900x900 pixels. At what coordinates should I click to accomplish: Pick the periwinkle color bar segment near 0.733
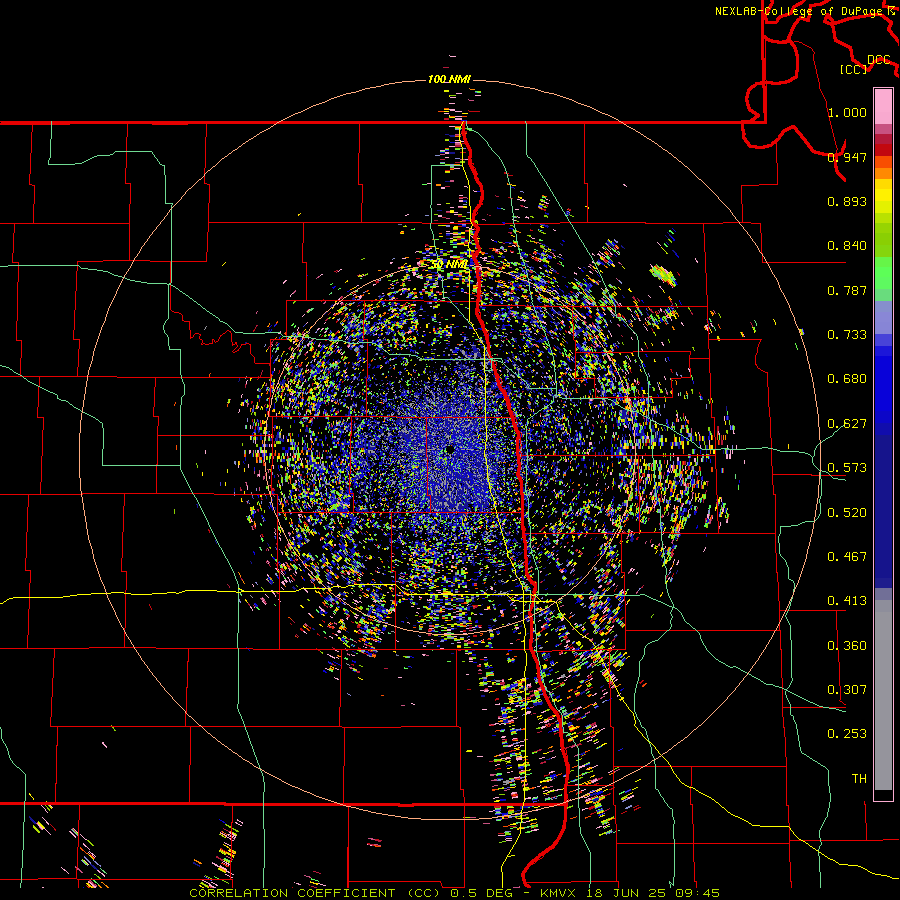[883, 318]
